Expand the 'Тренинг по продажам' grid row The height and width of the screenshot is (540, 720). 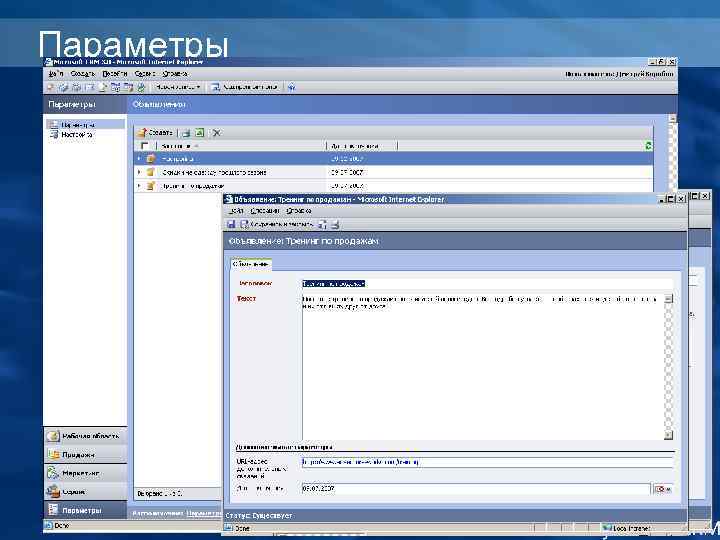click(x=139, y=186)
